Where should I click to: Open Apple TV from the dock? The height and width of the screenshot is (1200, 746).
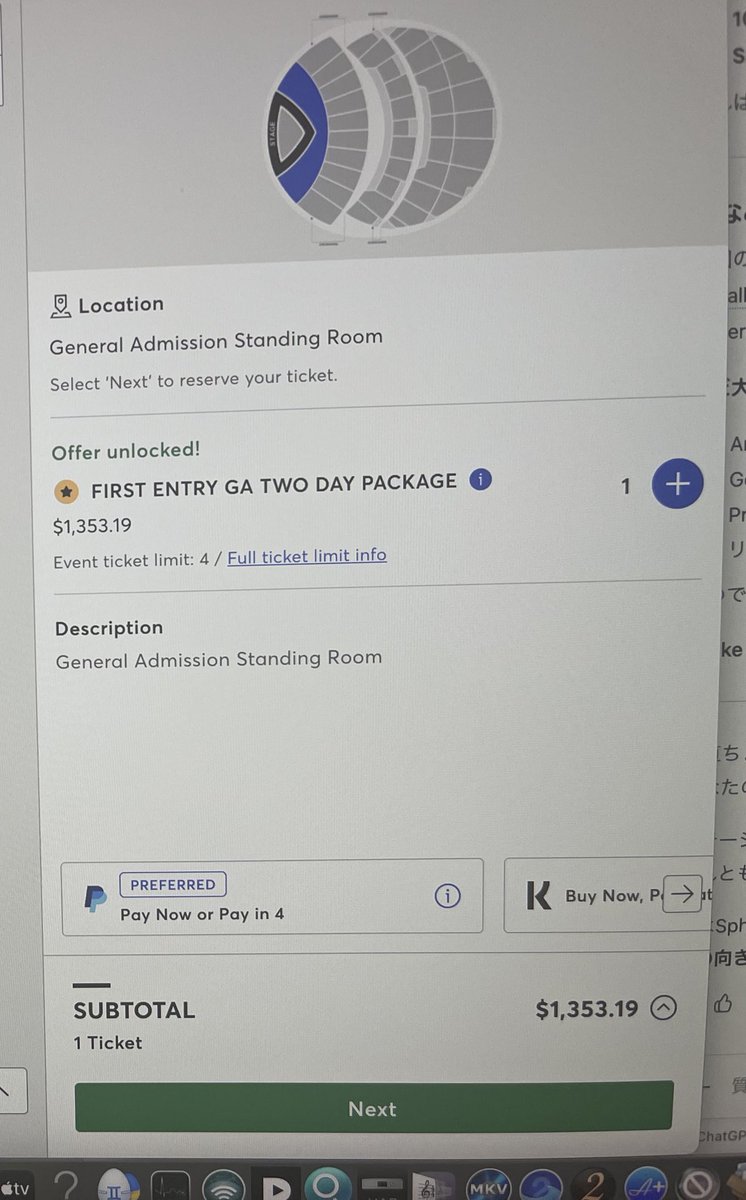pyautogui.click(x=16, y=1185)
